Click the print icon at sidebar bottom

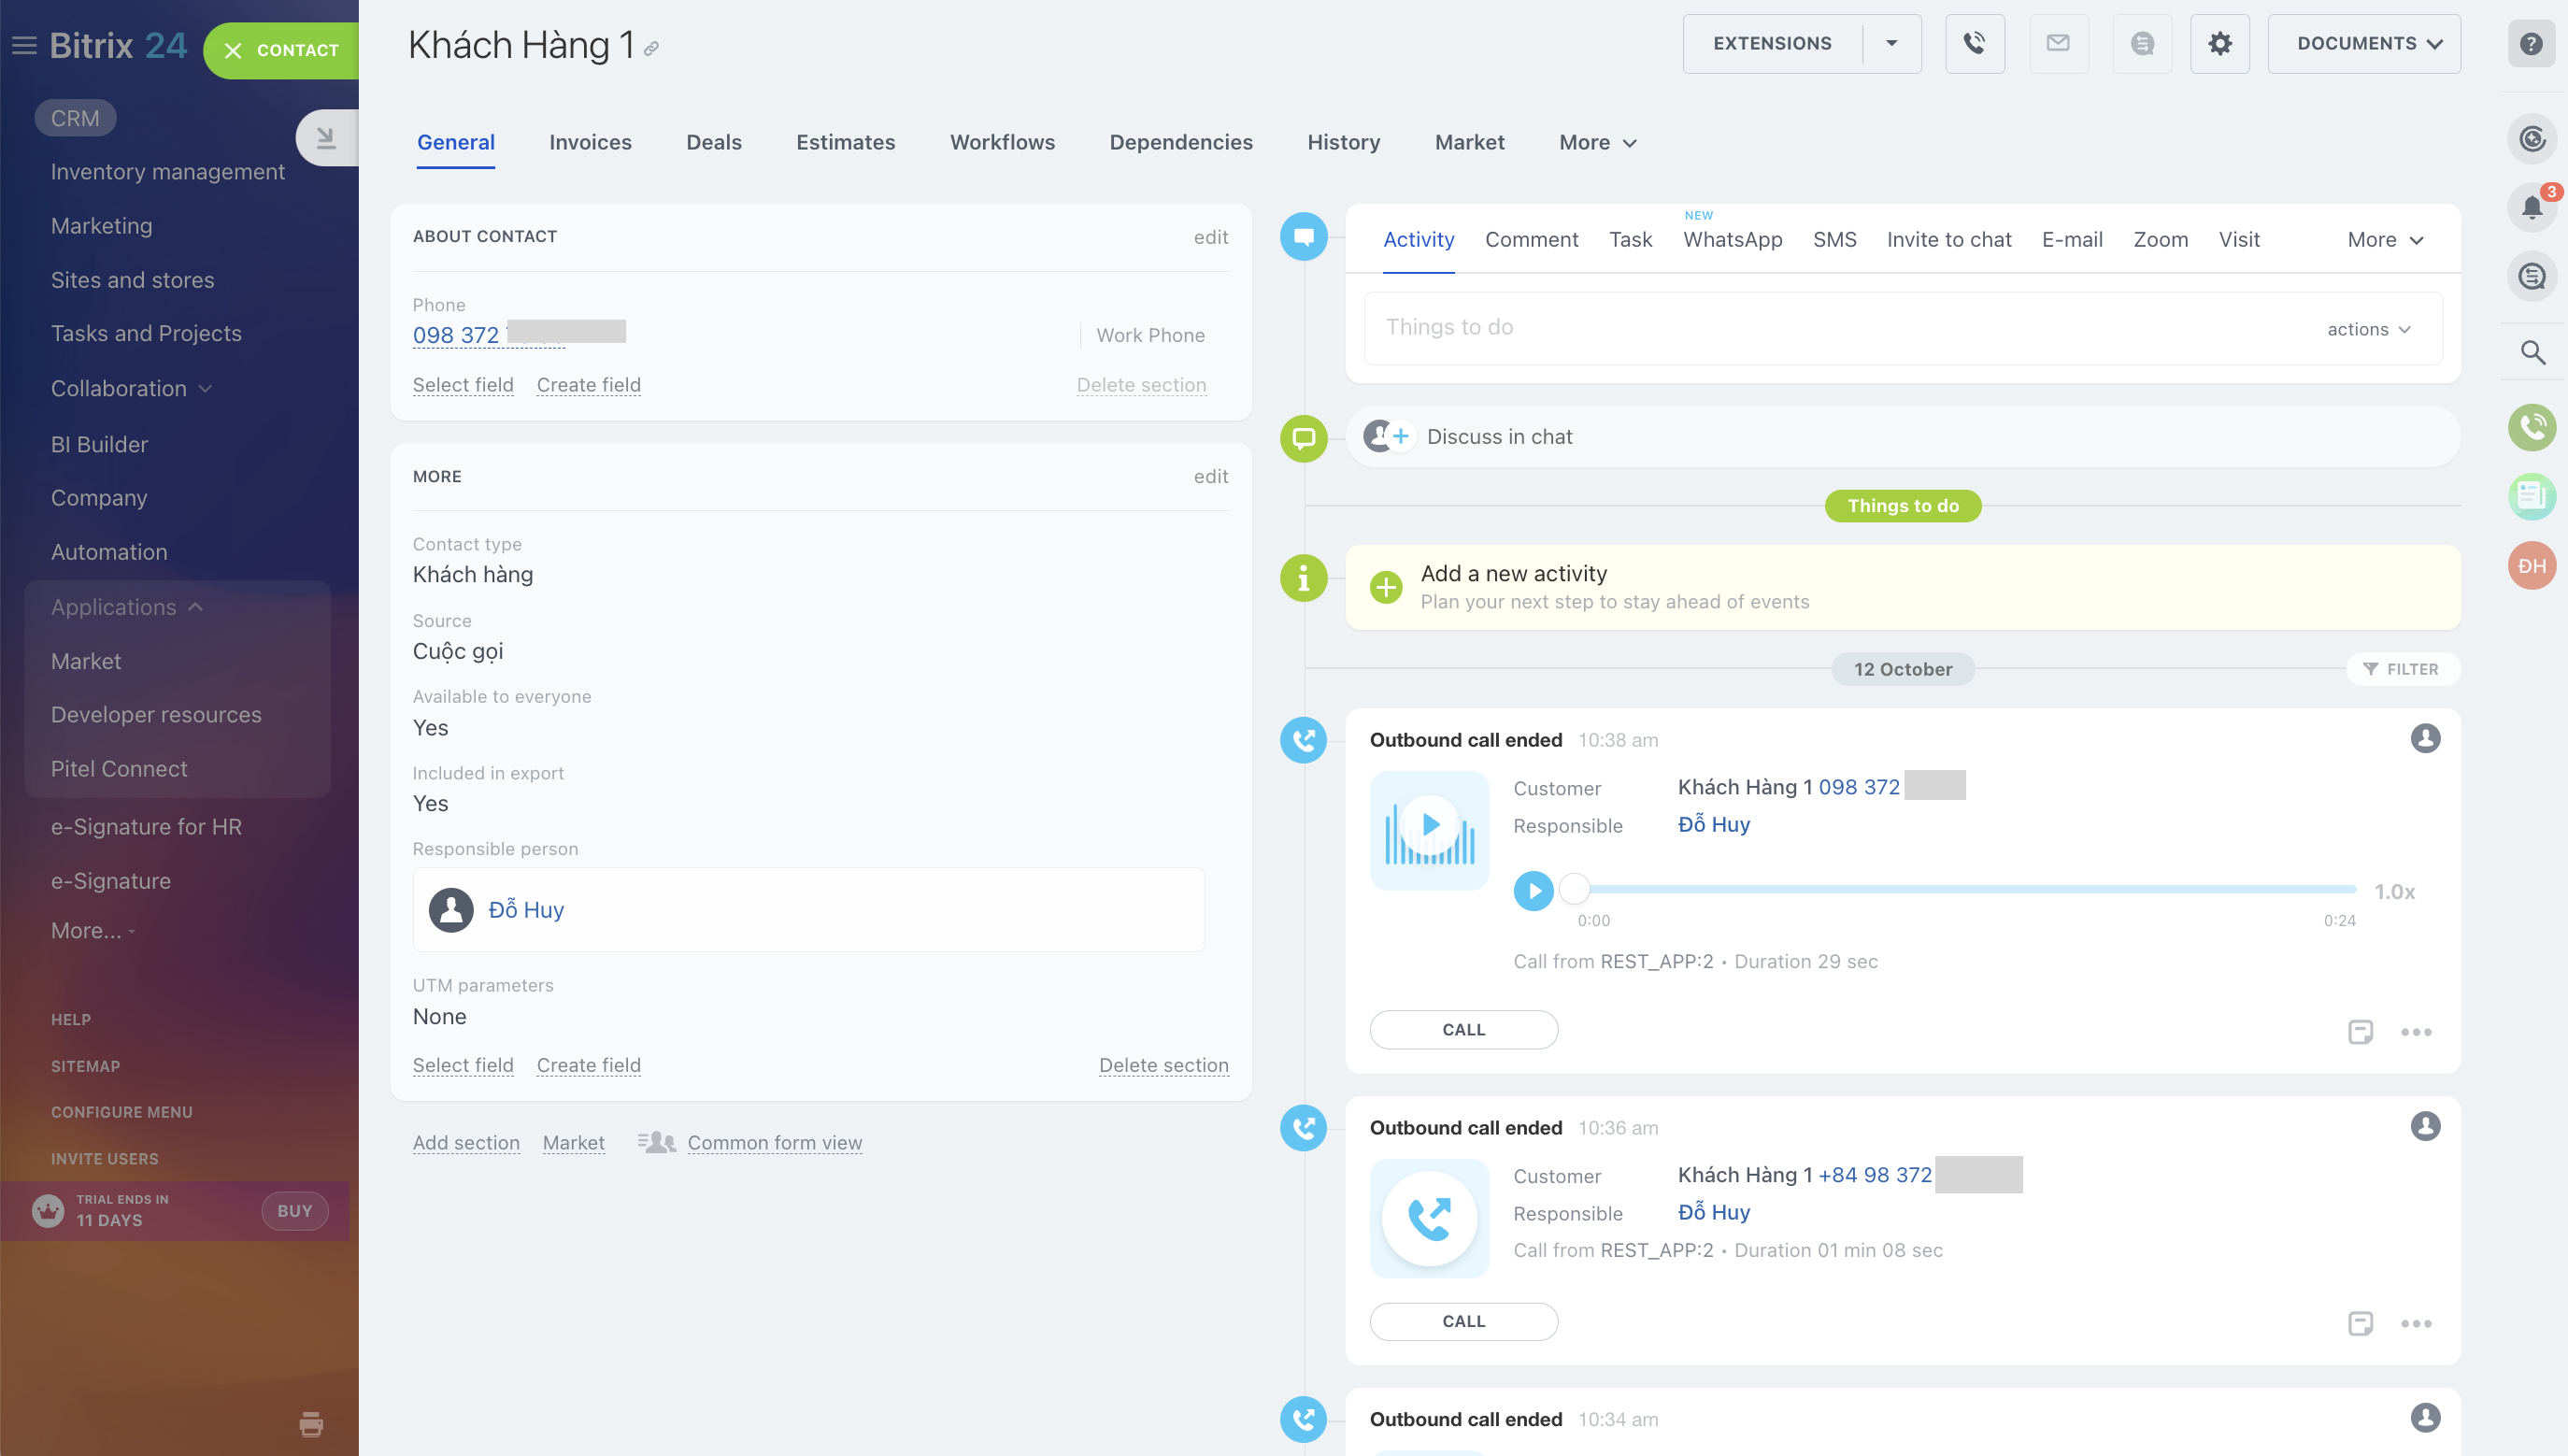pos(311,1423)
